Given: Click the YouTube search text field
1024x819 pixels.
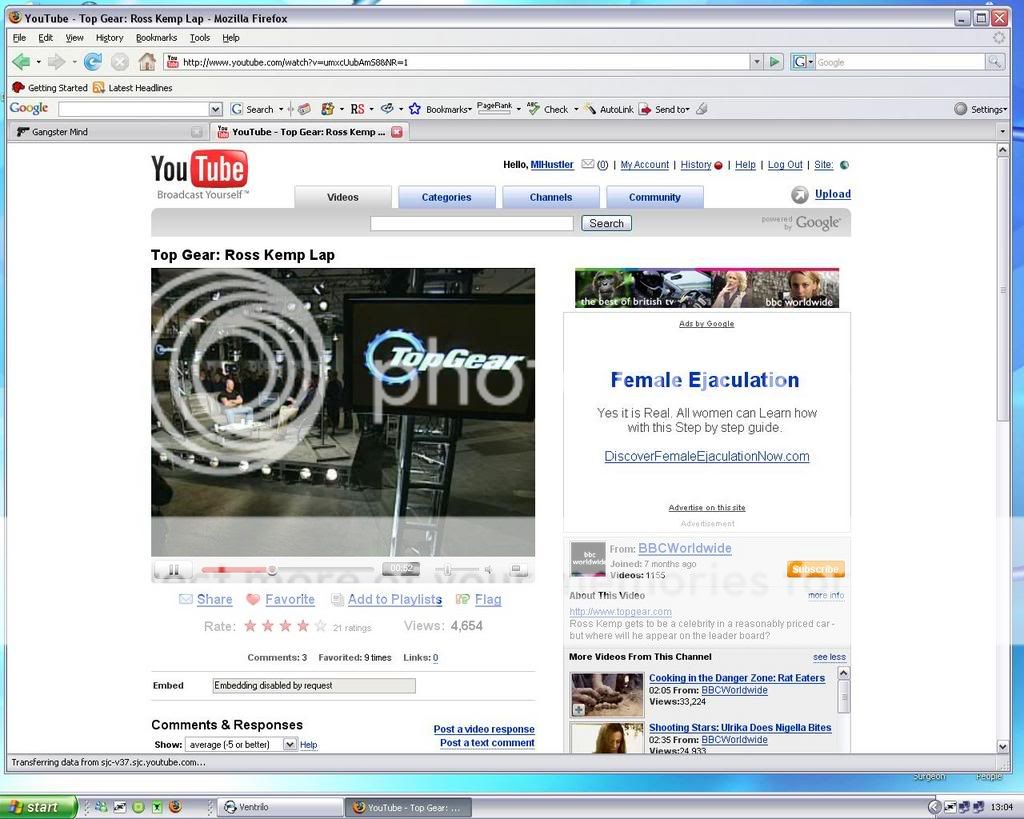Looking at the screenshot, I should (472, 223).
